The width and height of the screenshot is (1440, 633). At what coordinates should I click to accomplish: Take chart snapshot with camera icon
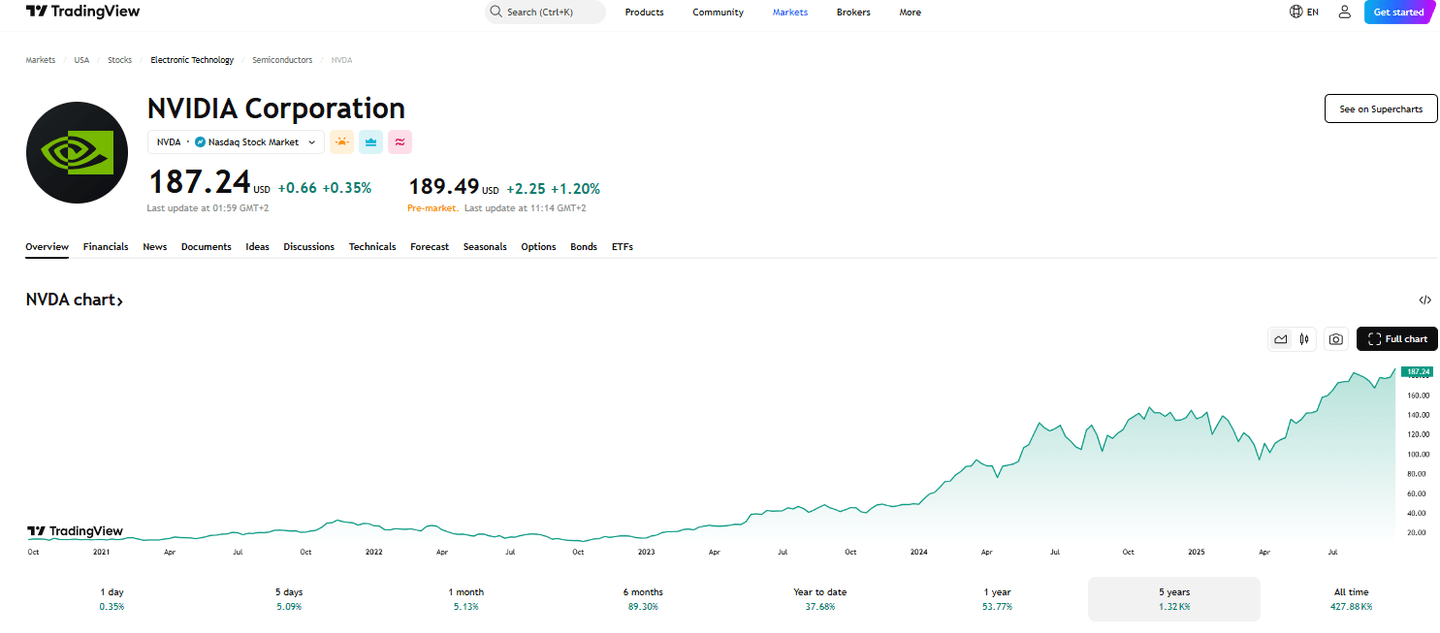(1336, 339)
